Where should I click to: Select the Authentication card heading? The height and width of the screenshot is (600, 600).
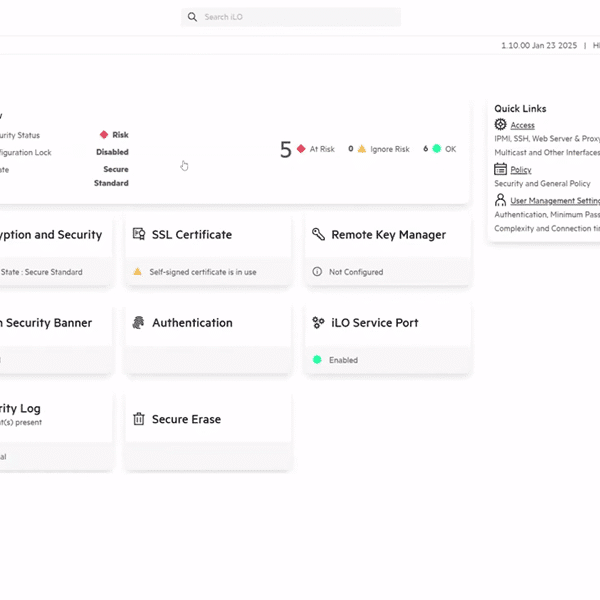[192, 323]
